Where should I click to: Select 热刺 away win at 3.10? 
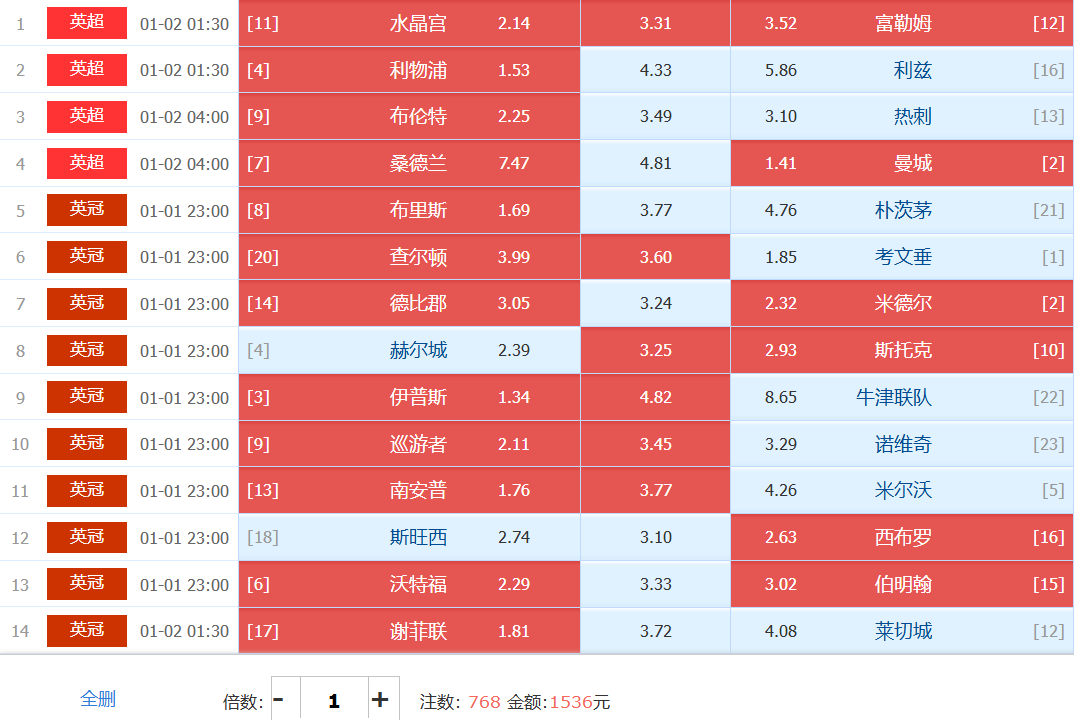901,116
